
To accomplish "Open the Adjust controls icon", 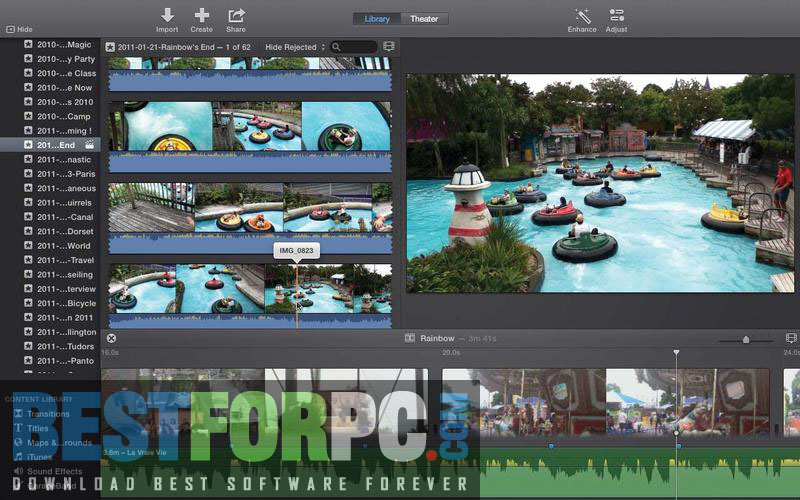I will click(616, 15).
